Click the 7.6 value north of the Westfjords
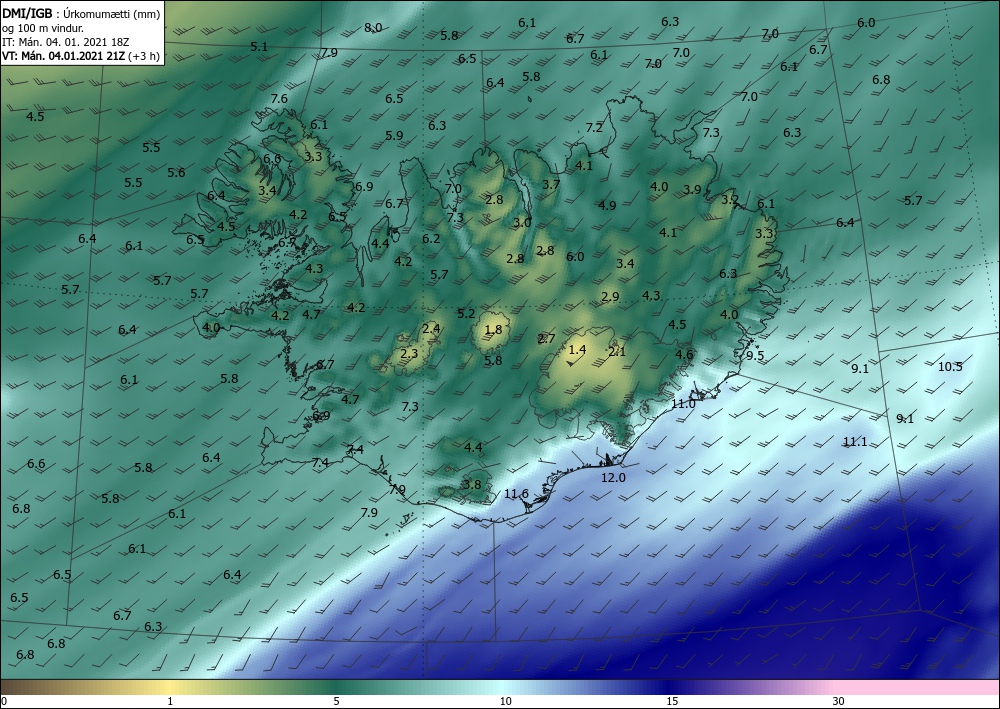 pos(279,98)
